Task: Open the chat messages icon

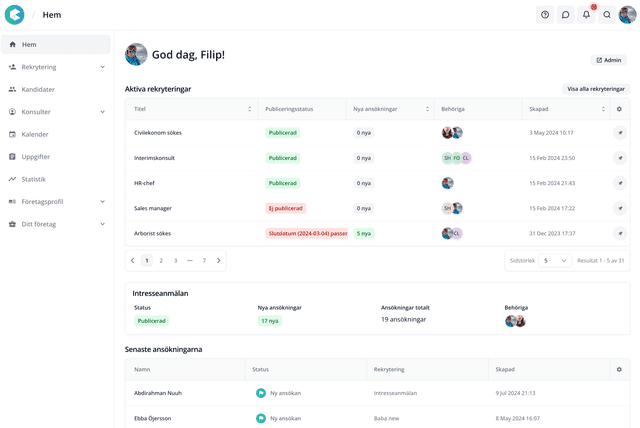Action: (565, 15)
